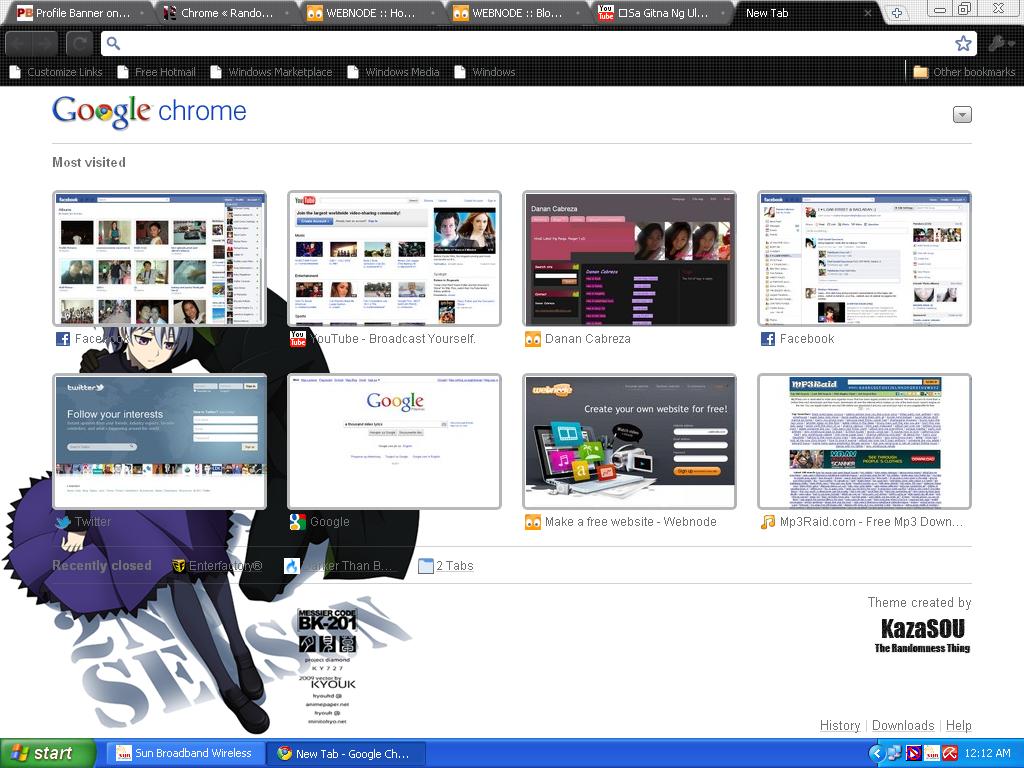Image resolution: width=1024 pixels, height=768 pixels.
Task: Click the Help link
Action: click(958, 726)
